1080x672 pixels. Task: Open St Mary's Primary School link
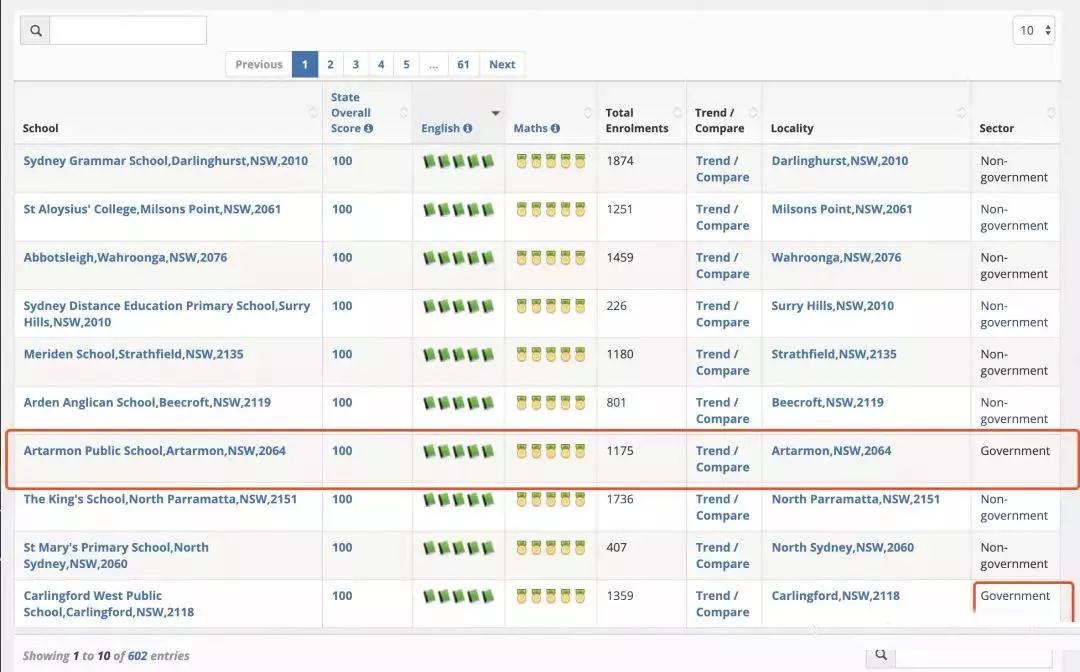(116, 556)
